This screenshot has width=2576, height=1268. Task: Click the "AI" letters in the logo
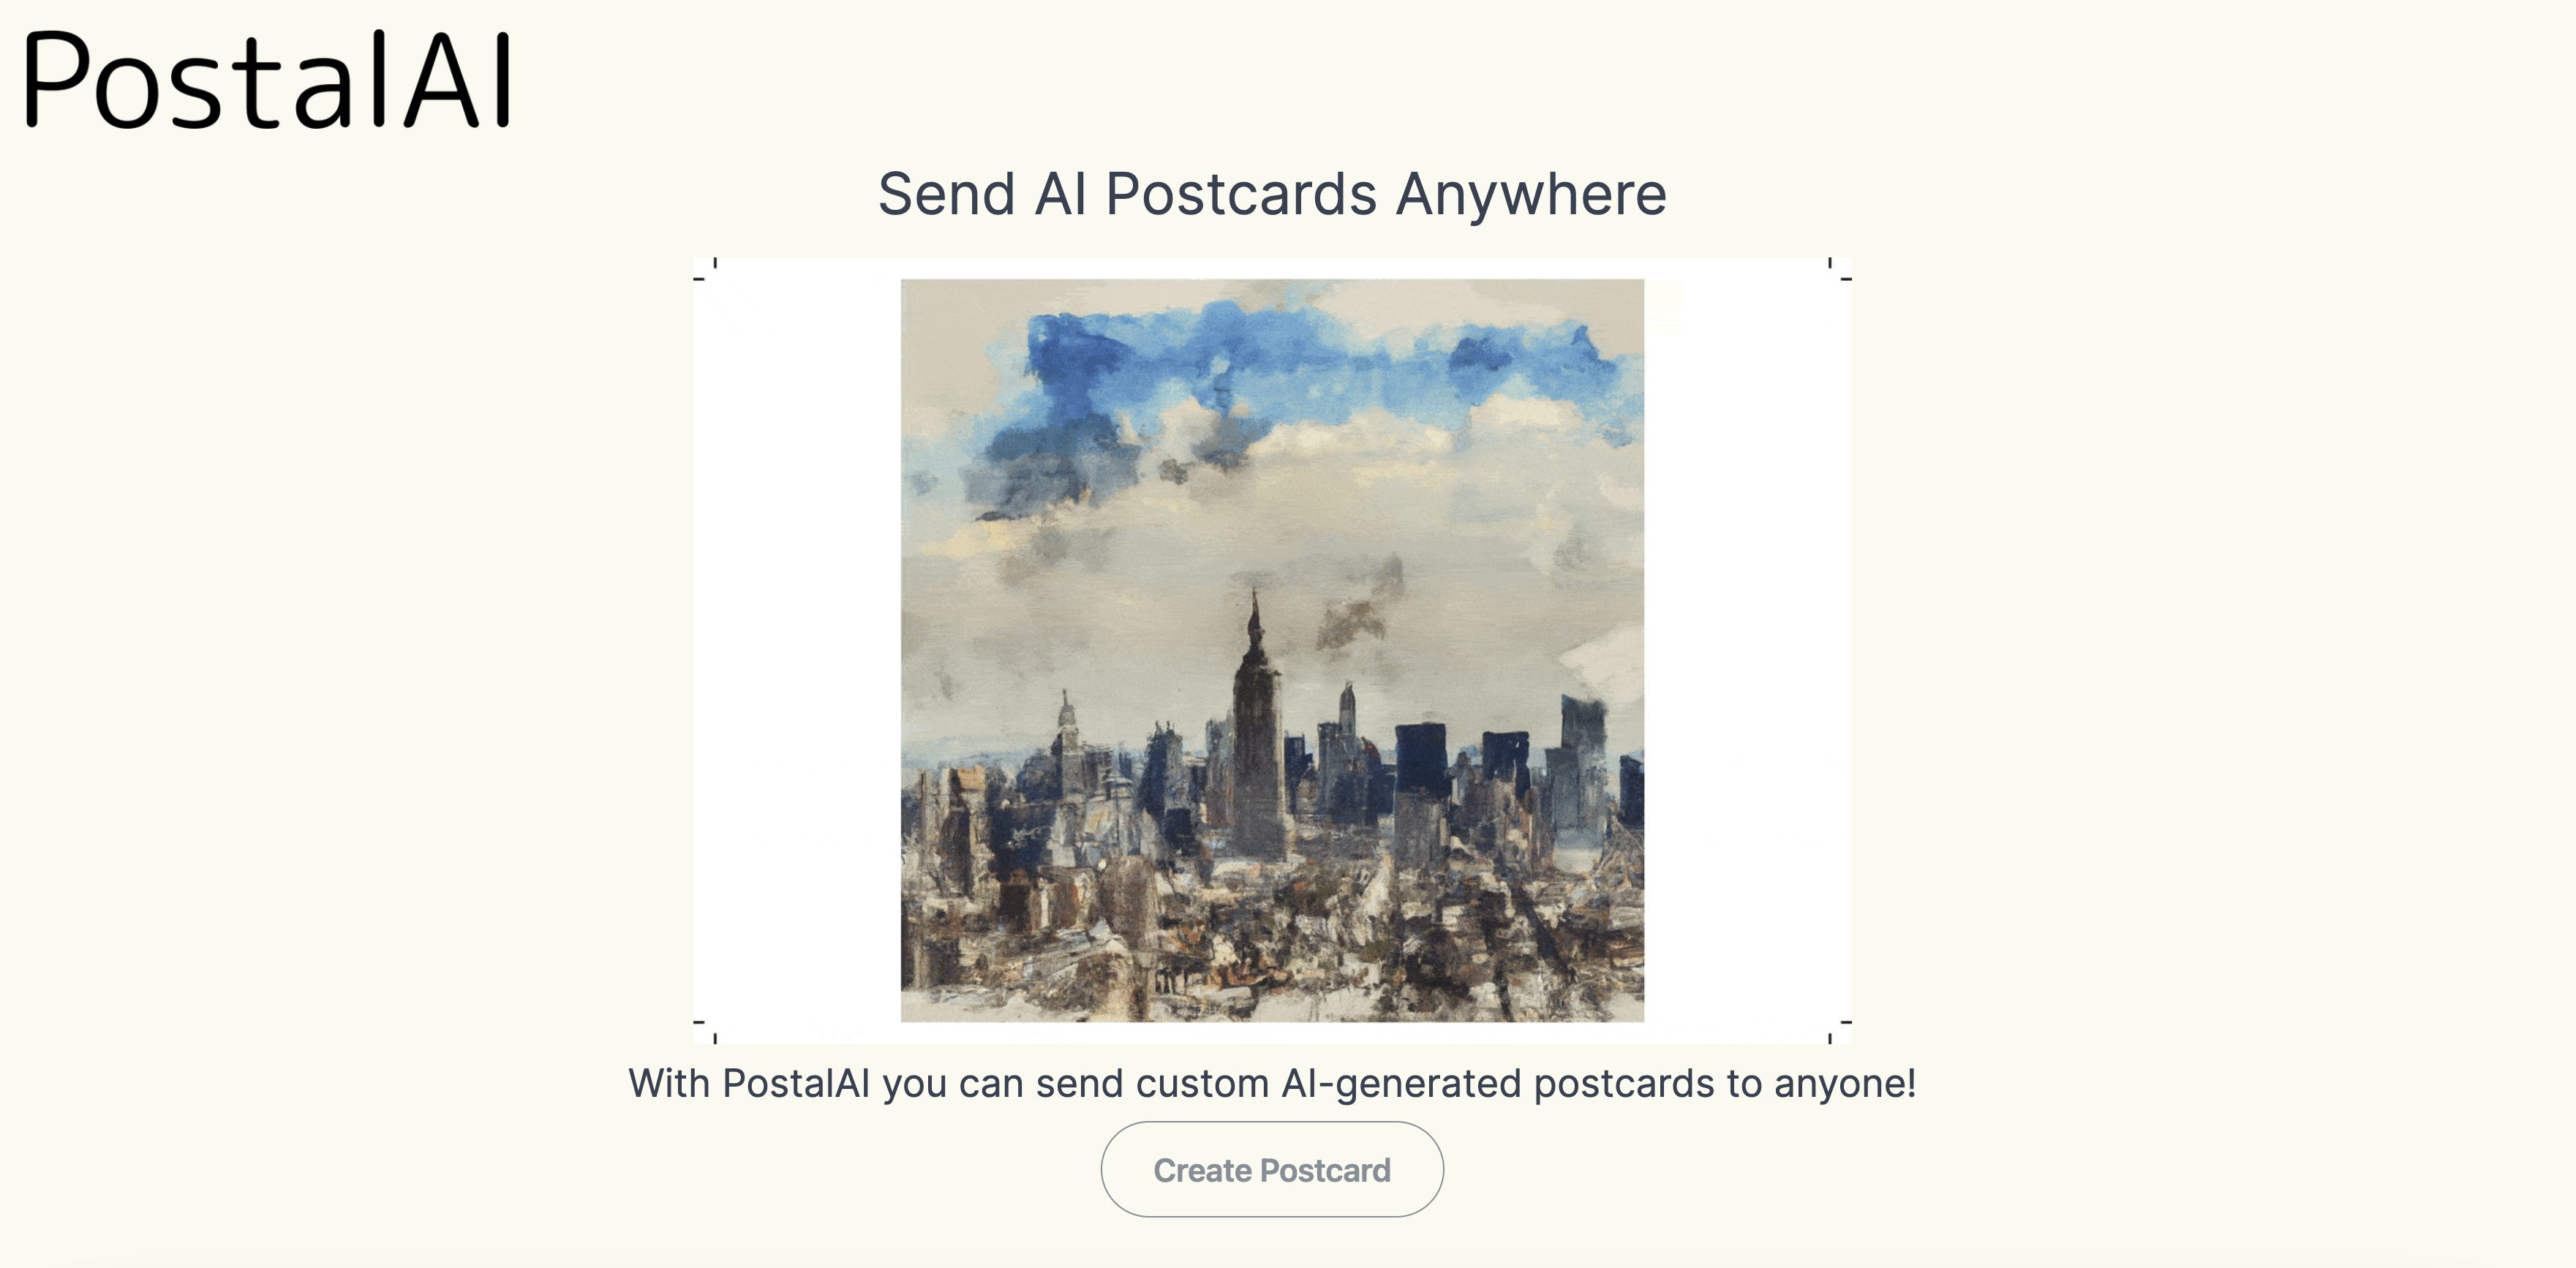459,80
